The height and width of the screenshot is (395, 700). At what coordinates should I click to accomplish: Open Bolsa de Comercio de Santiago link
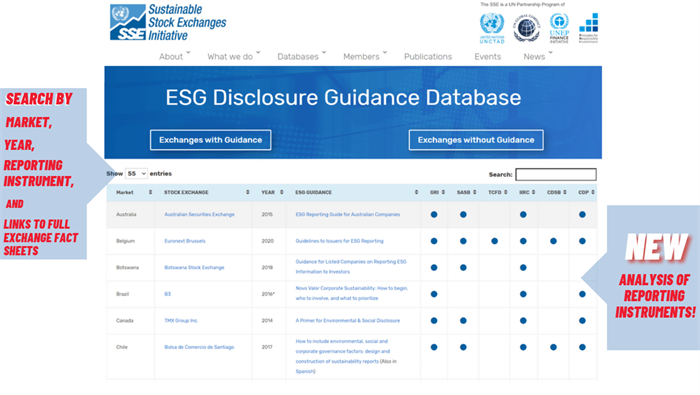click(199, 347)
